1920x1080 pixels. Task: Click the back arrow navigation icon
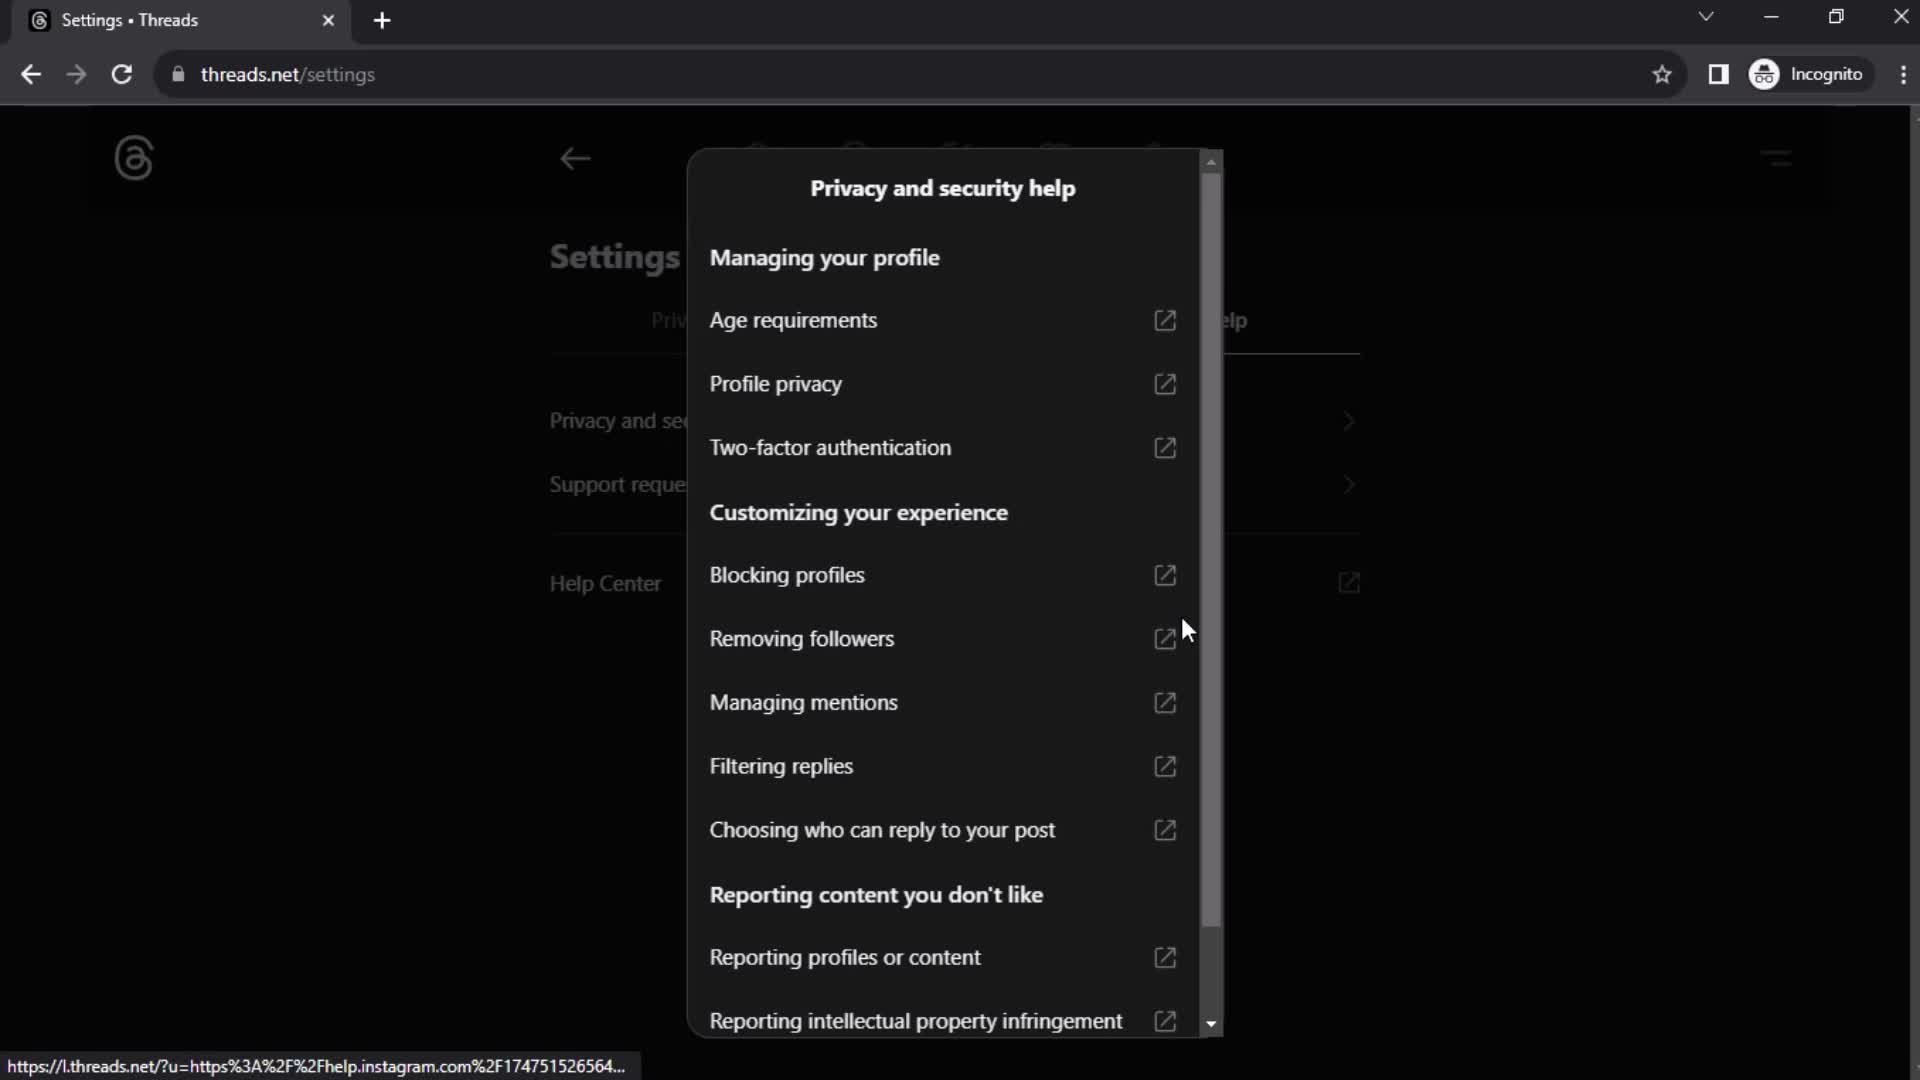point(576,158)
